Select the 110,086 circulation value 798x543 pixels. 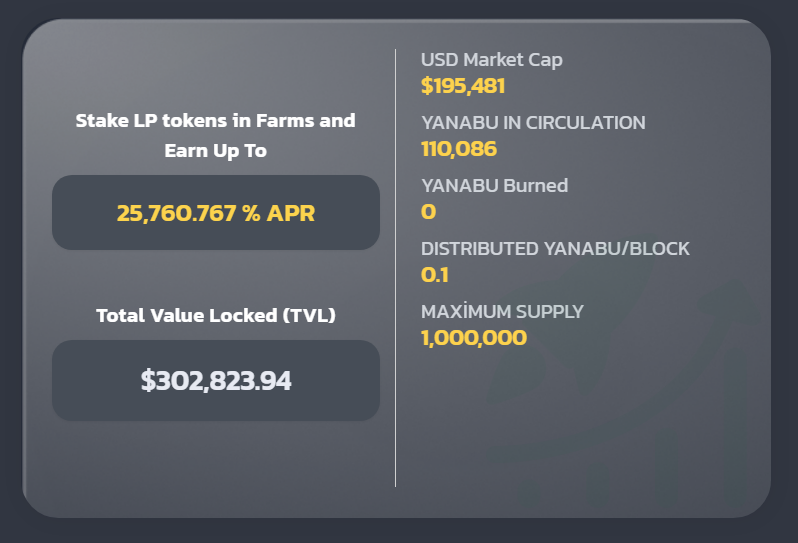point(459,149)
